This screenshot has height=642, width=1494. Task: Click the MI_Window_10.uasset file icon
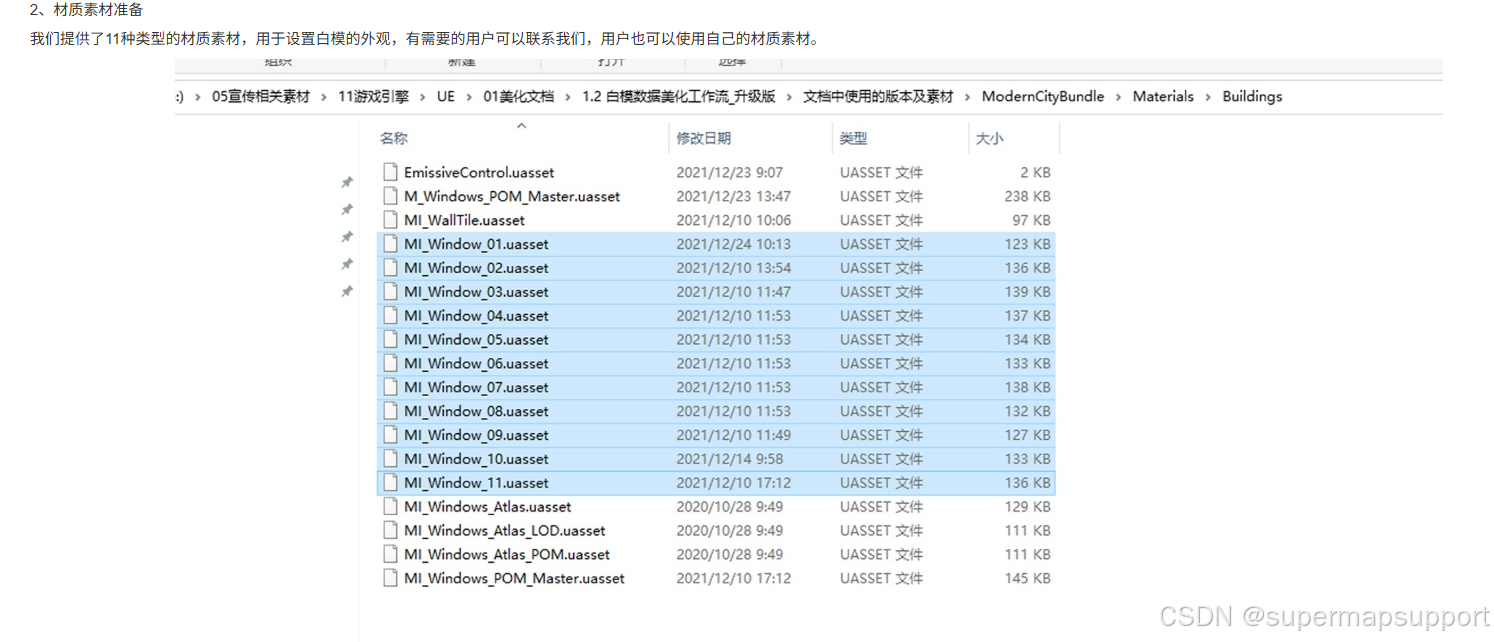pyautogui.click(x=391, y=460)
